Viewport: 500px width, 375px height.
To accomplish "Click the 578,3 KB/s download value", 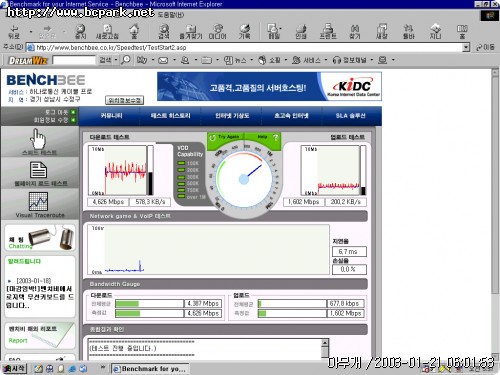I will click(x=150, y=202).
